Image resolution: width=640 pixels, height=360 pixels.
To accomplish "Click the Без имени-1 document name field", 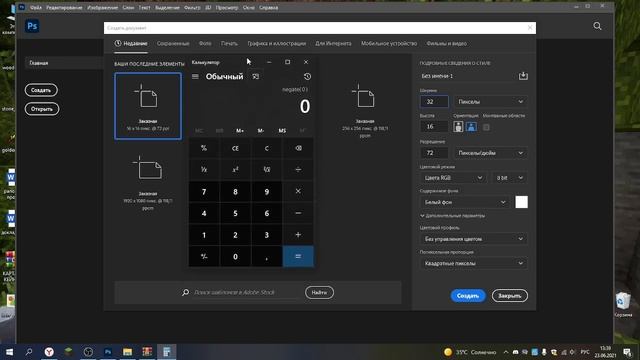I will tap(468, 76).
